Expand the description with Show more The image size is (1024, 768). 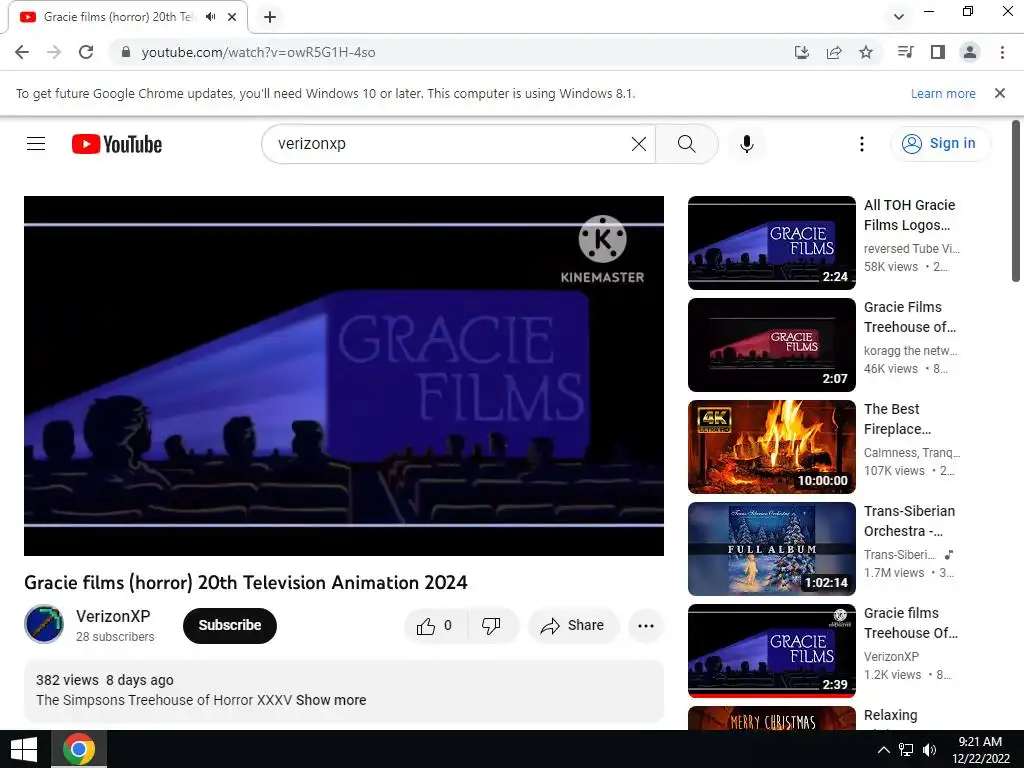pos(331,700)
